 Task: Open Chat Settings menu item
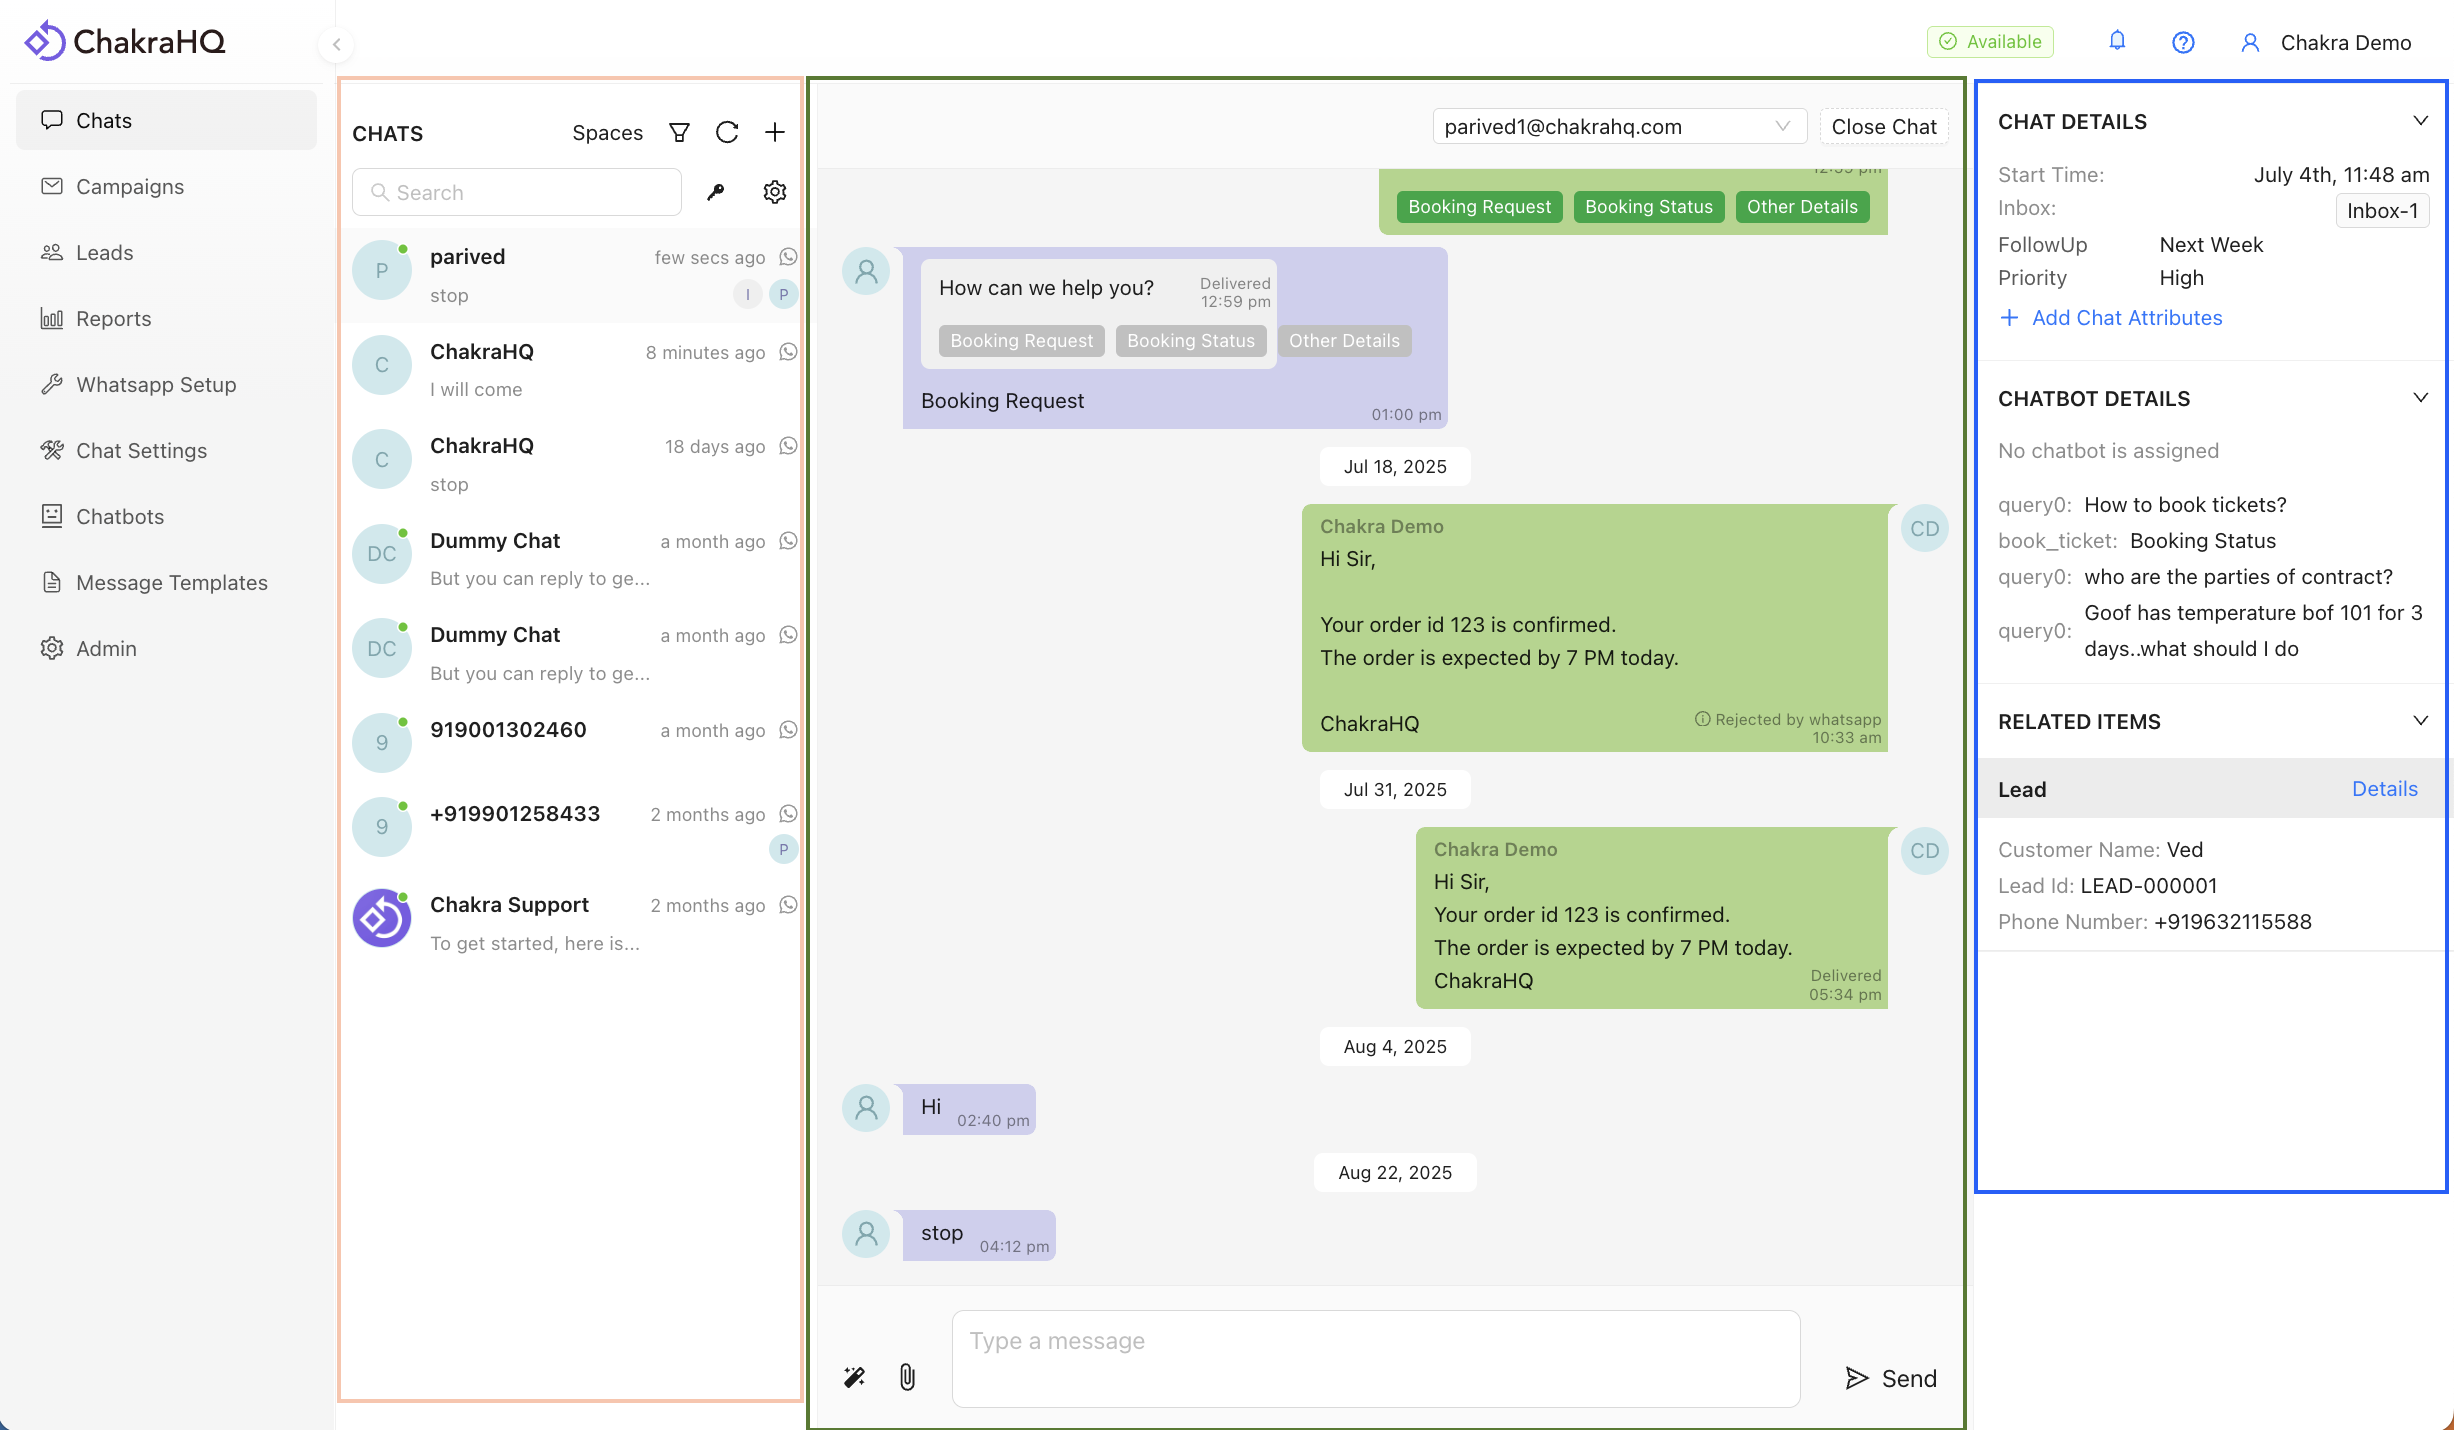[166, 450]
